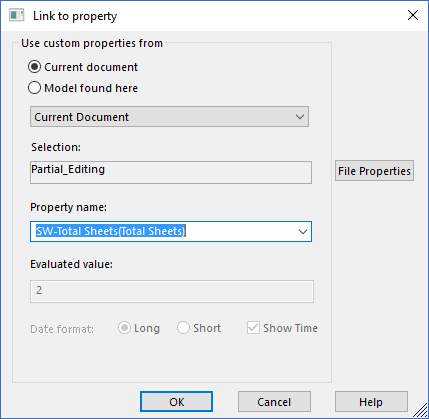Confirm with the OK button
The height and width of the screenshot is (419, 429).
point(176,402)
